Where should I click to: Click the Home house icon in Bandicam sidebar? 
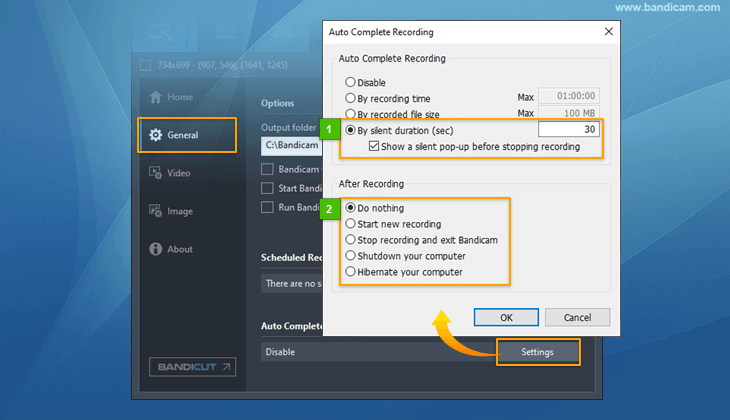(155, 97)
